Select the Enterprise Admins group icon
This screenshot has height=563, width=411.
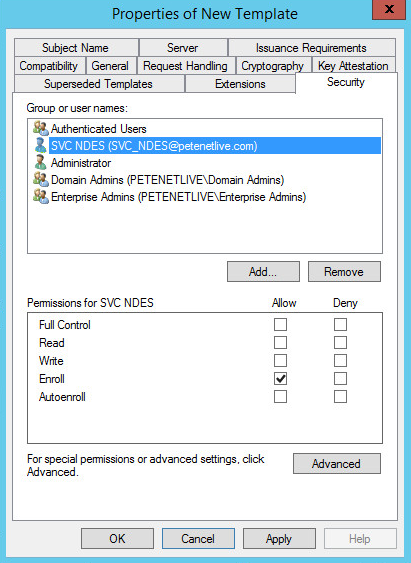(41, 197)
